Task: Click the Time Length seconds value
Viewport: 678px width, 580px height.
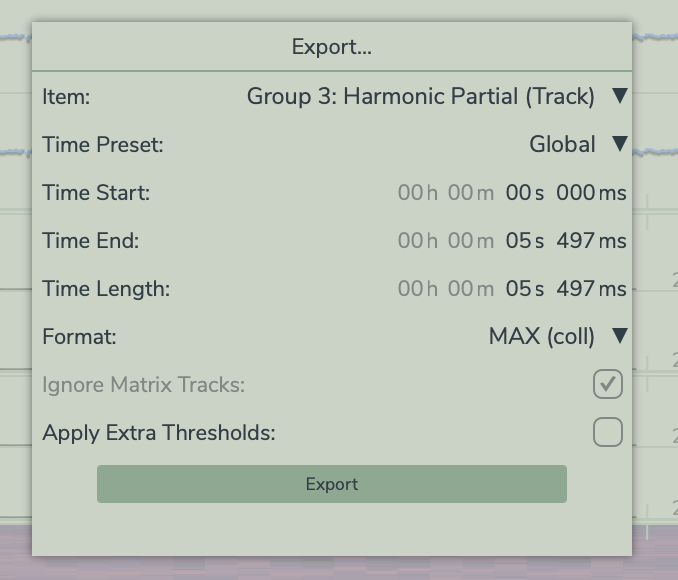Action: coord(524,288)
